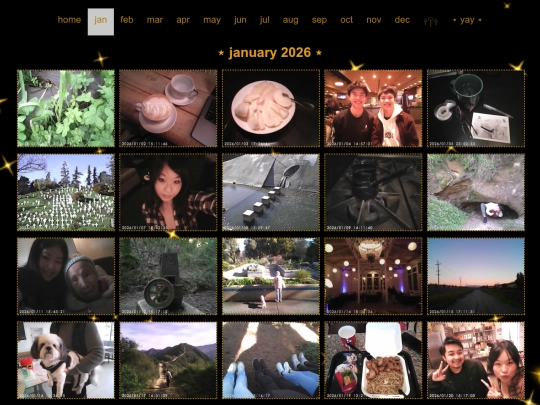View selfie of woman in plaid shirt
Image resolution: width=540 pixels, height=405 pixels.
[168, 192]
